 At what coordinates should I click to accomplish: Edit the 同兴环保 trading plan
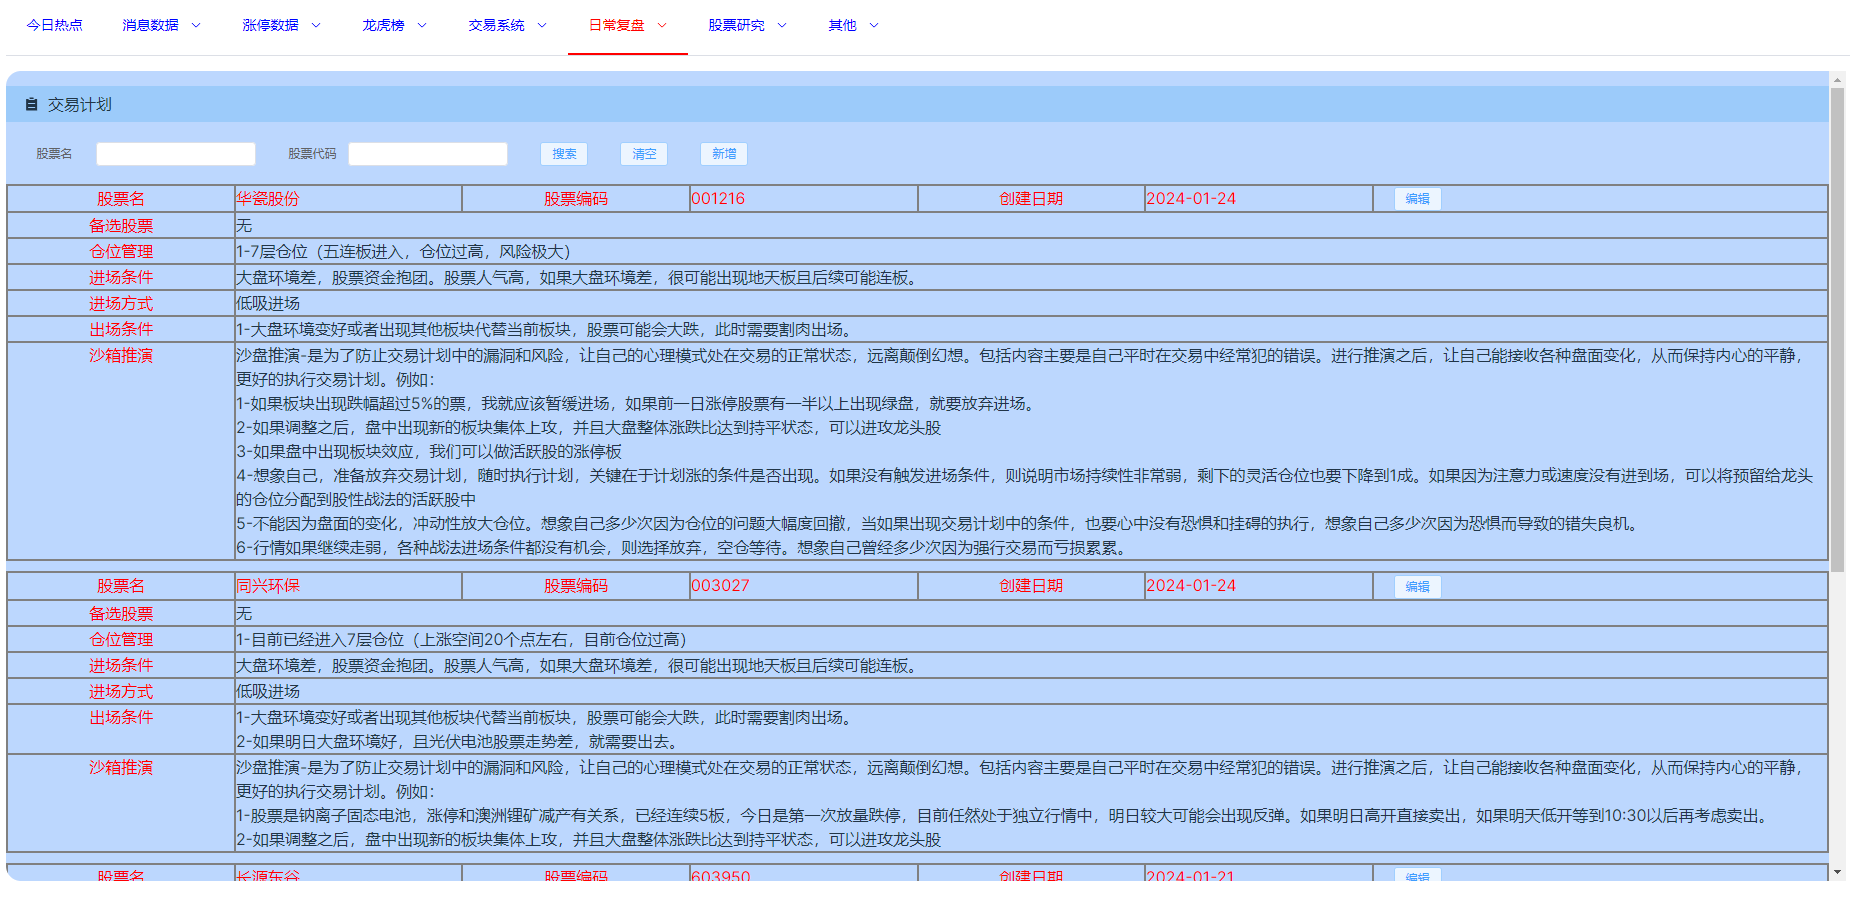tap(1418, 587)
